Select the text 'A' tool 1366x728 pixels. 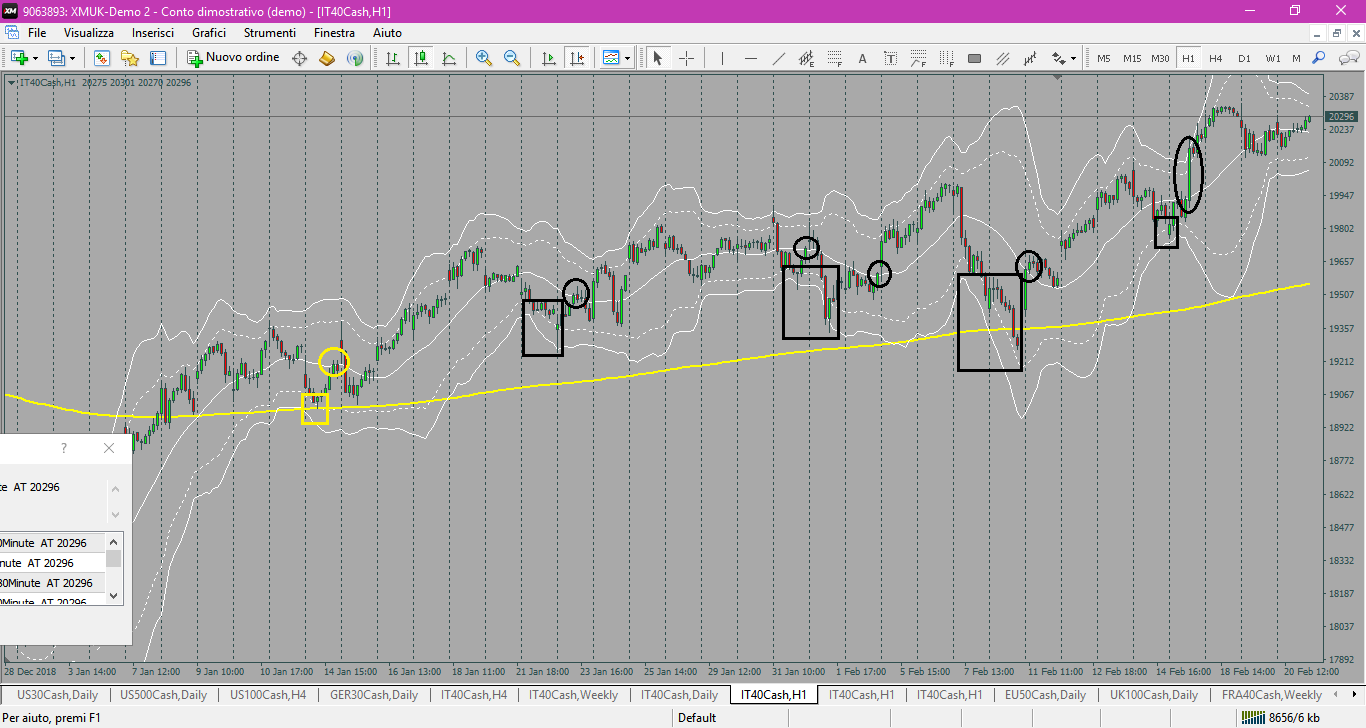[x=862, y=58]
